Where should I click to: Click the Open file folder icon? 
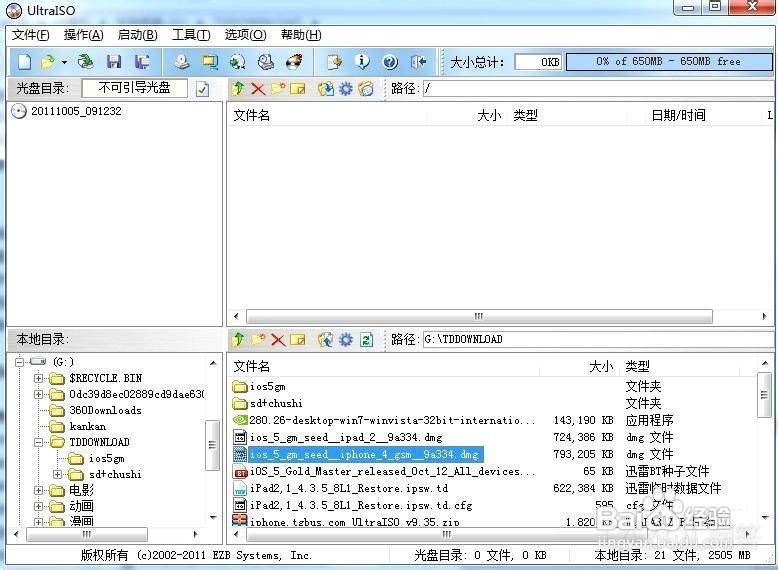48,62
